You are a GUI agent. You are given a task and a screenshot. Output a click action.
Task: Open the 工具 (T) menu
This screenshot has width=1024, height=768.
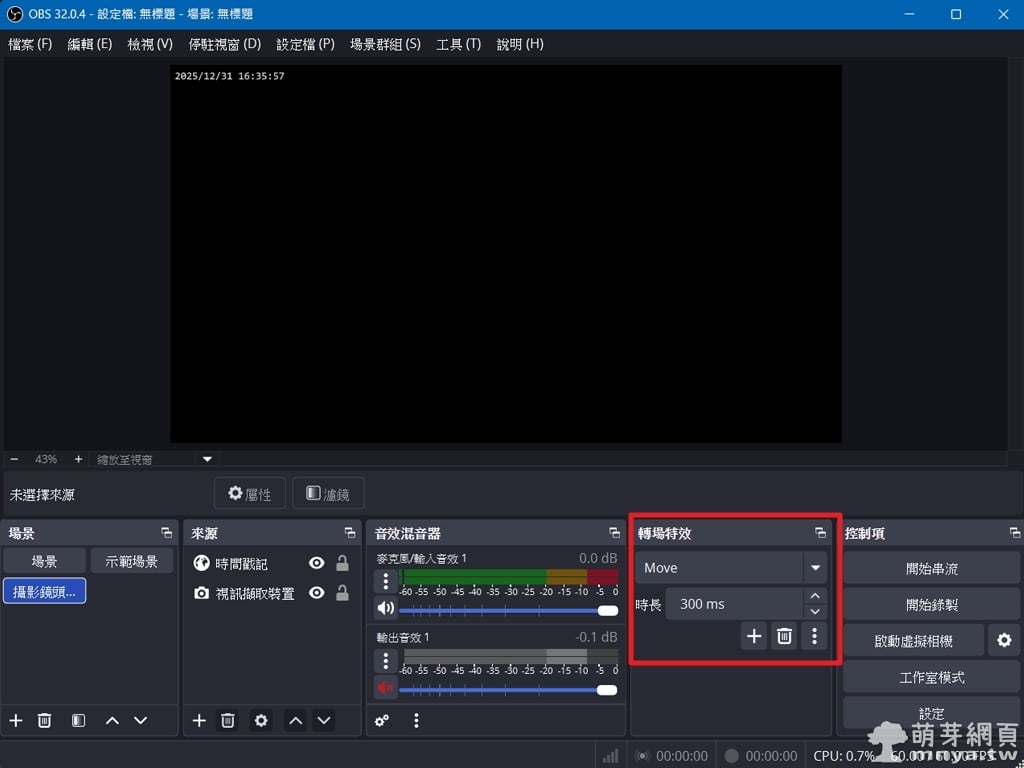[x=458, y=44]
